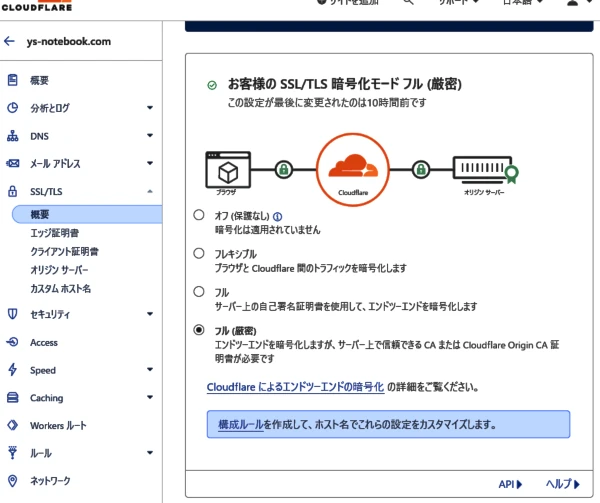Open the API link at bottom

coord(509,484)
